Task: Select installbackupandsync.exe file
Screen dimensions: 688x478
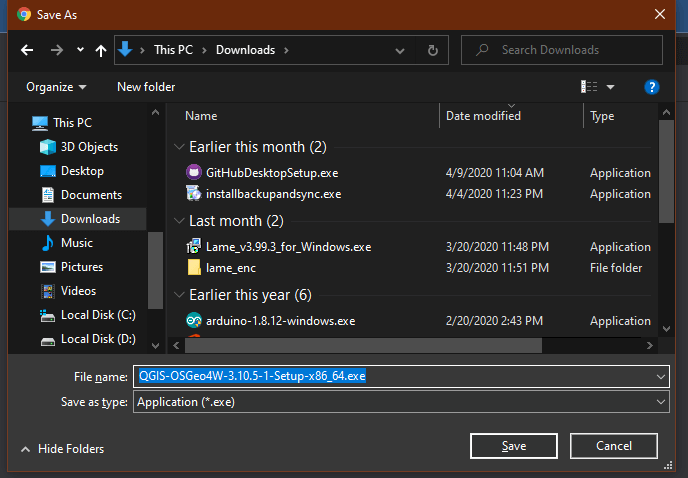Action: point(273,194)
